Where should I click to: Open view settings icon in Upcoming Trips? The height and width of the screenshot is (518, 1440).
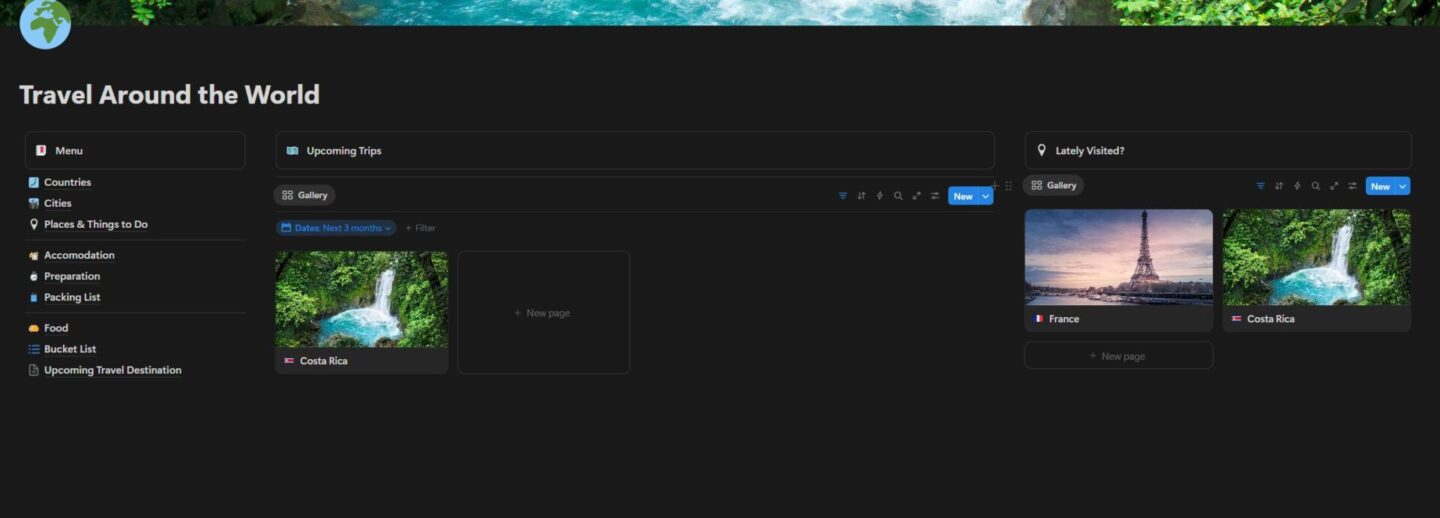[935, 196]
